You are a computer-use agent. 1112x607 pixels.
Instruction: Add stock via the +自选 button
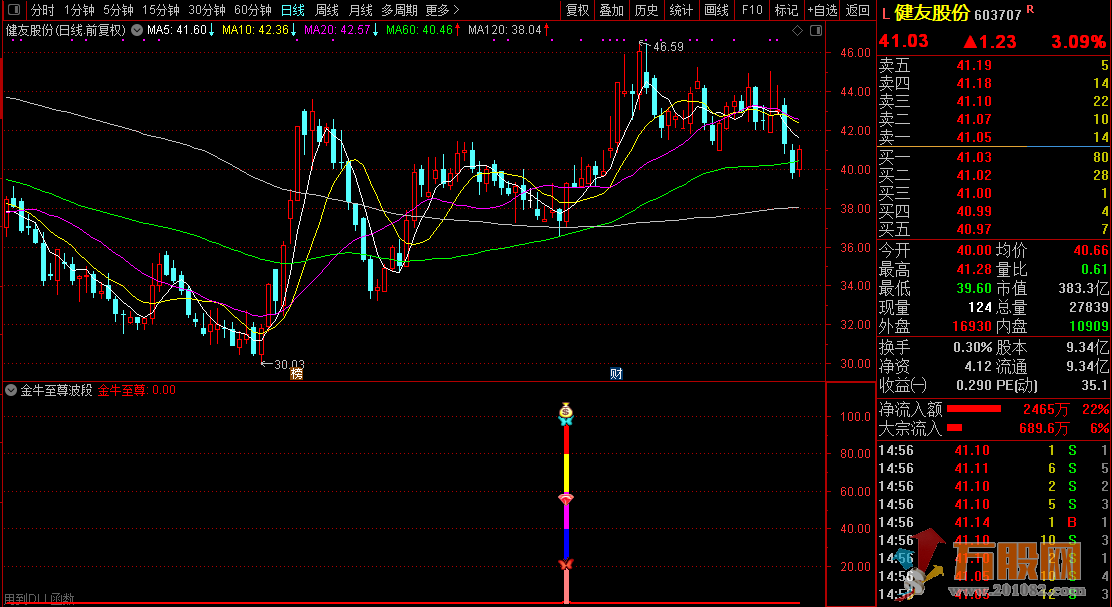821,10
